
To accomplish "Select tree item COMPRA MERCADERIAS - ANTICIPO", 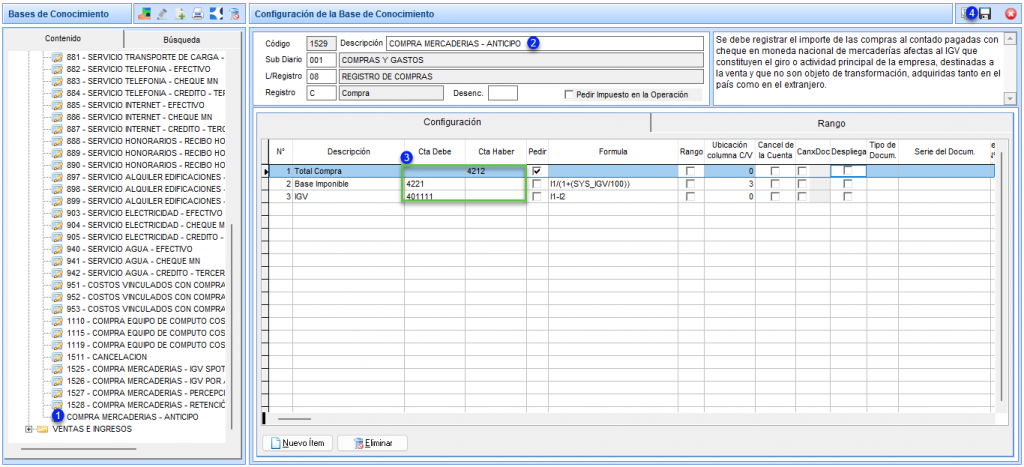I will point(133,417).
